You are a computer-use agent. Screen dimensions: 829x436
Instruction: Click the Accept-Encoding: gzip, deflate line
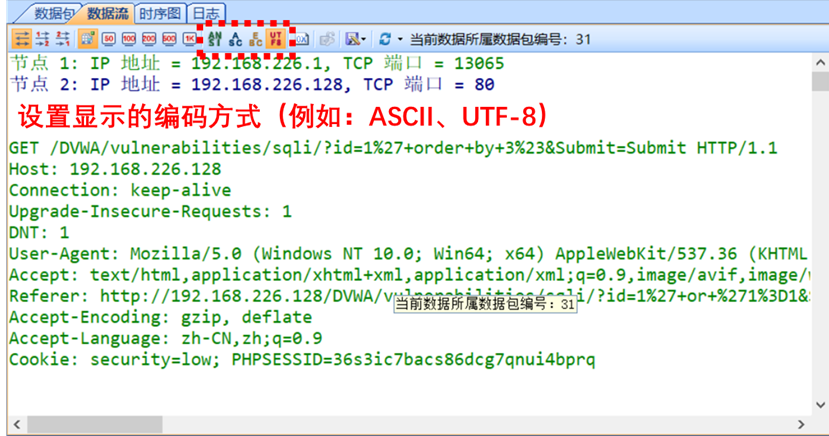click(x=161, y=317)
